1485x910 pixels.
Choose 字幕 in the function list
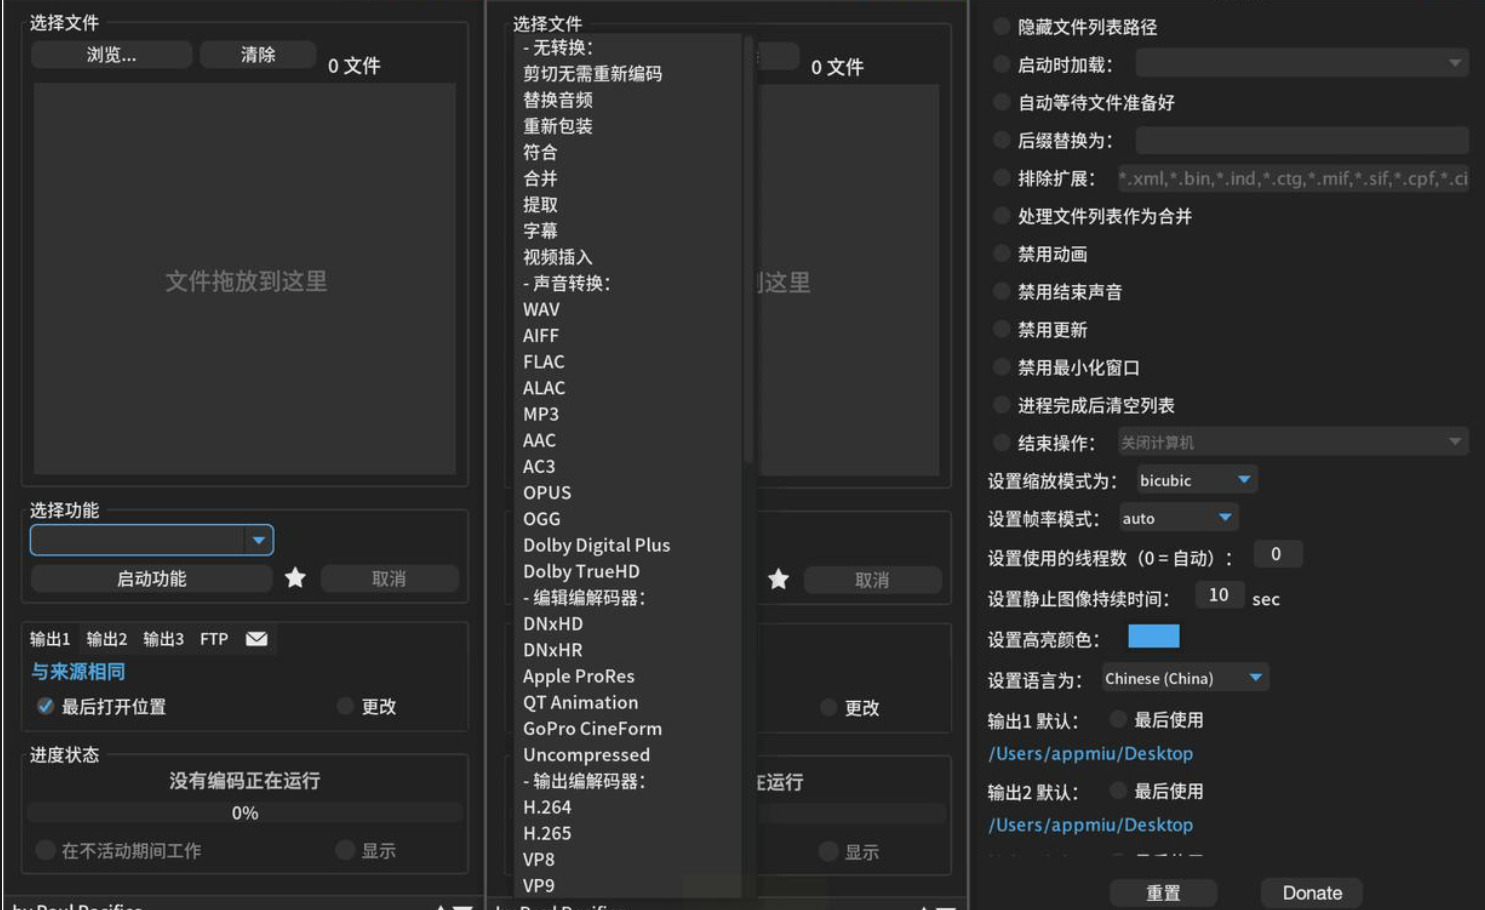[540, 230]
